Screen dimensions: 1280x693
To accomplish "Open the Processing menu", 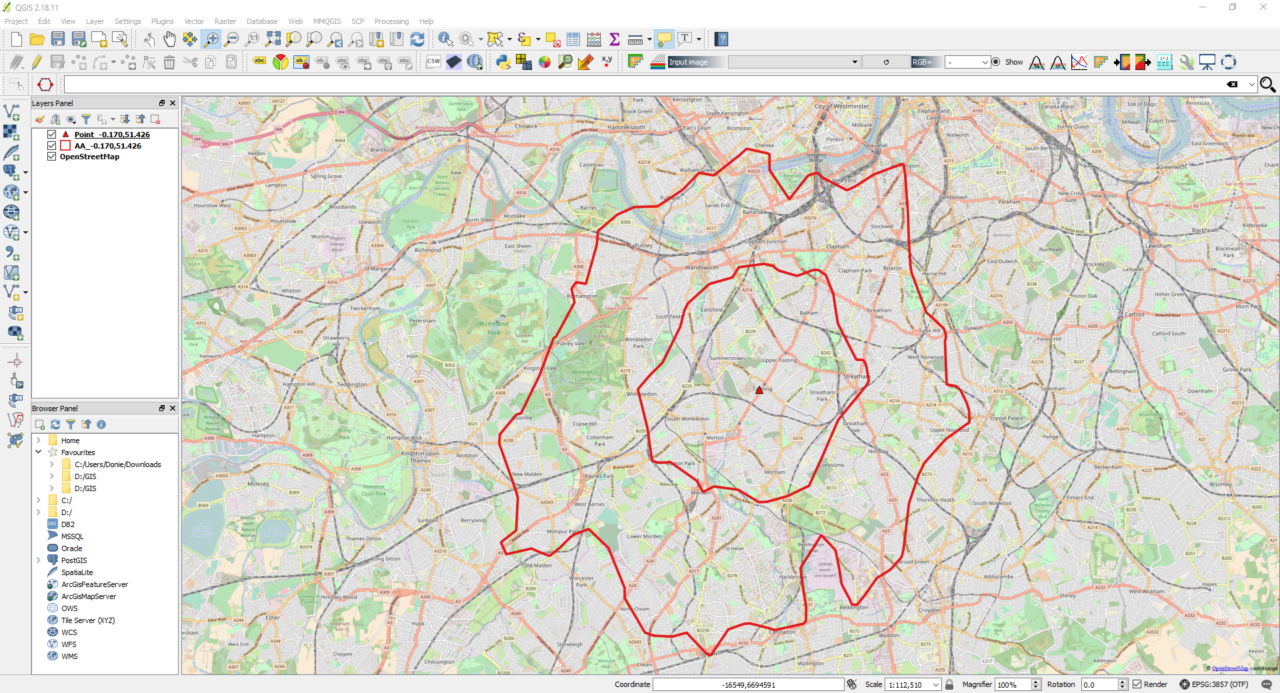I will tap(391, 21).
